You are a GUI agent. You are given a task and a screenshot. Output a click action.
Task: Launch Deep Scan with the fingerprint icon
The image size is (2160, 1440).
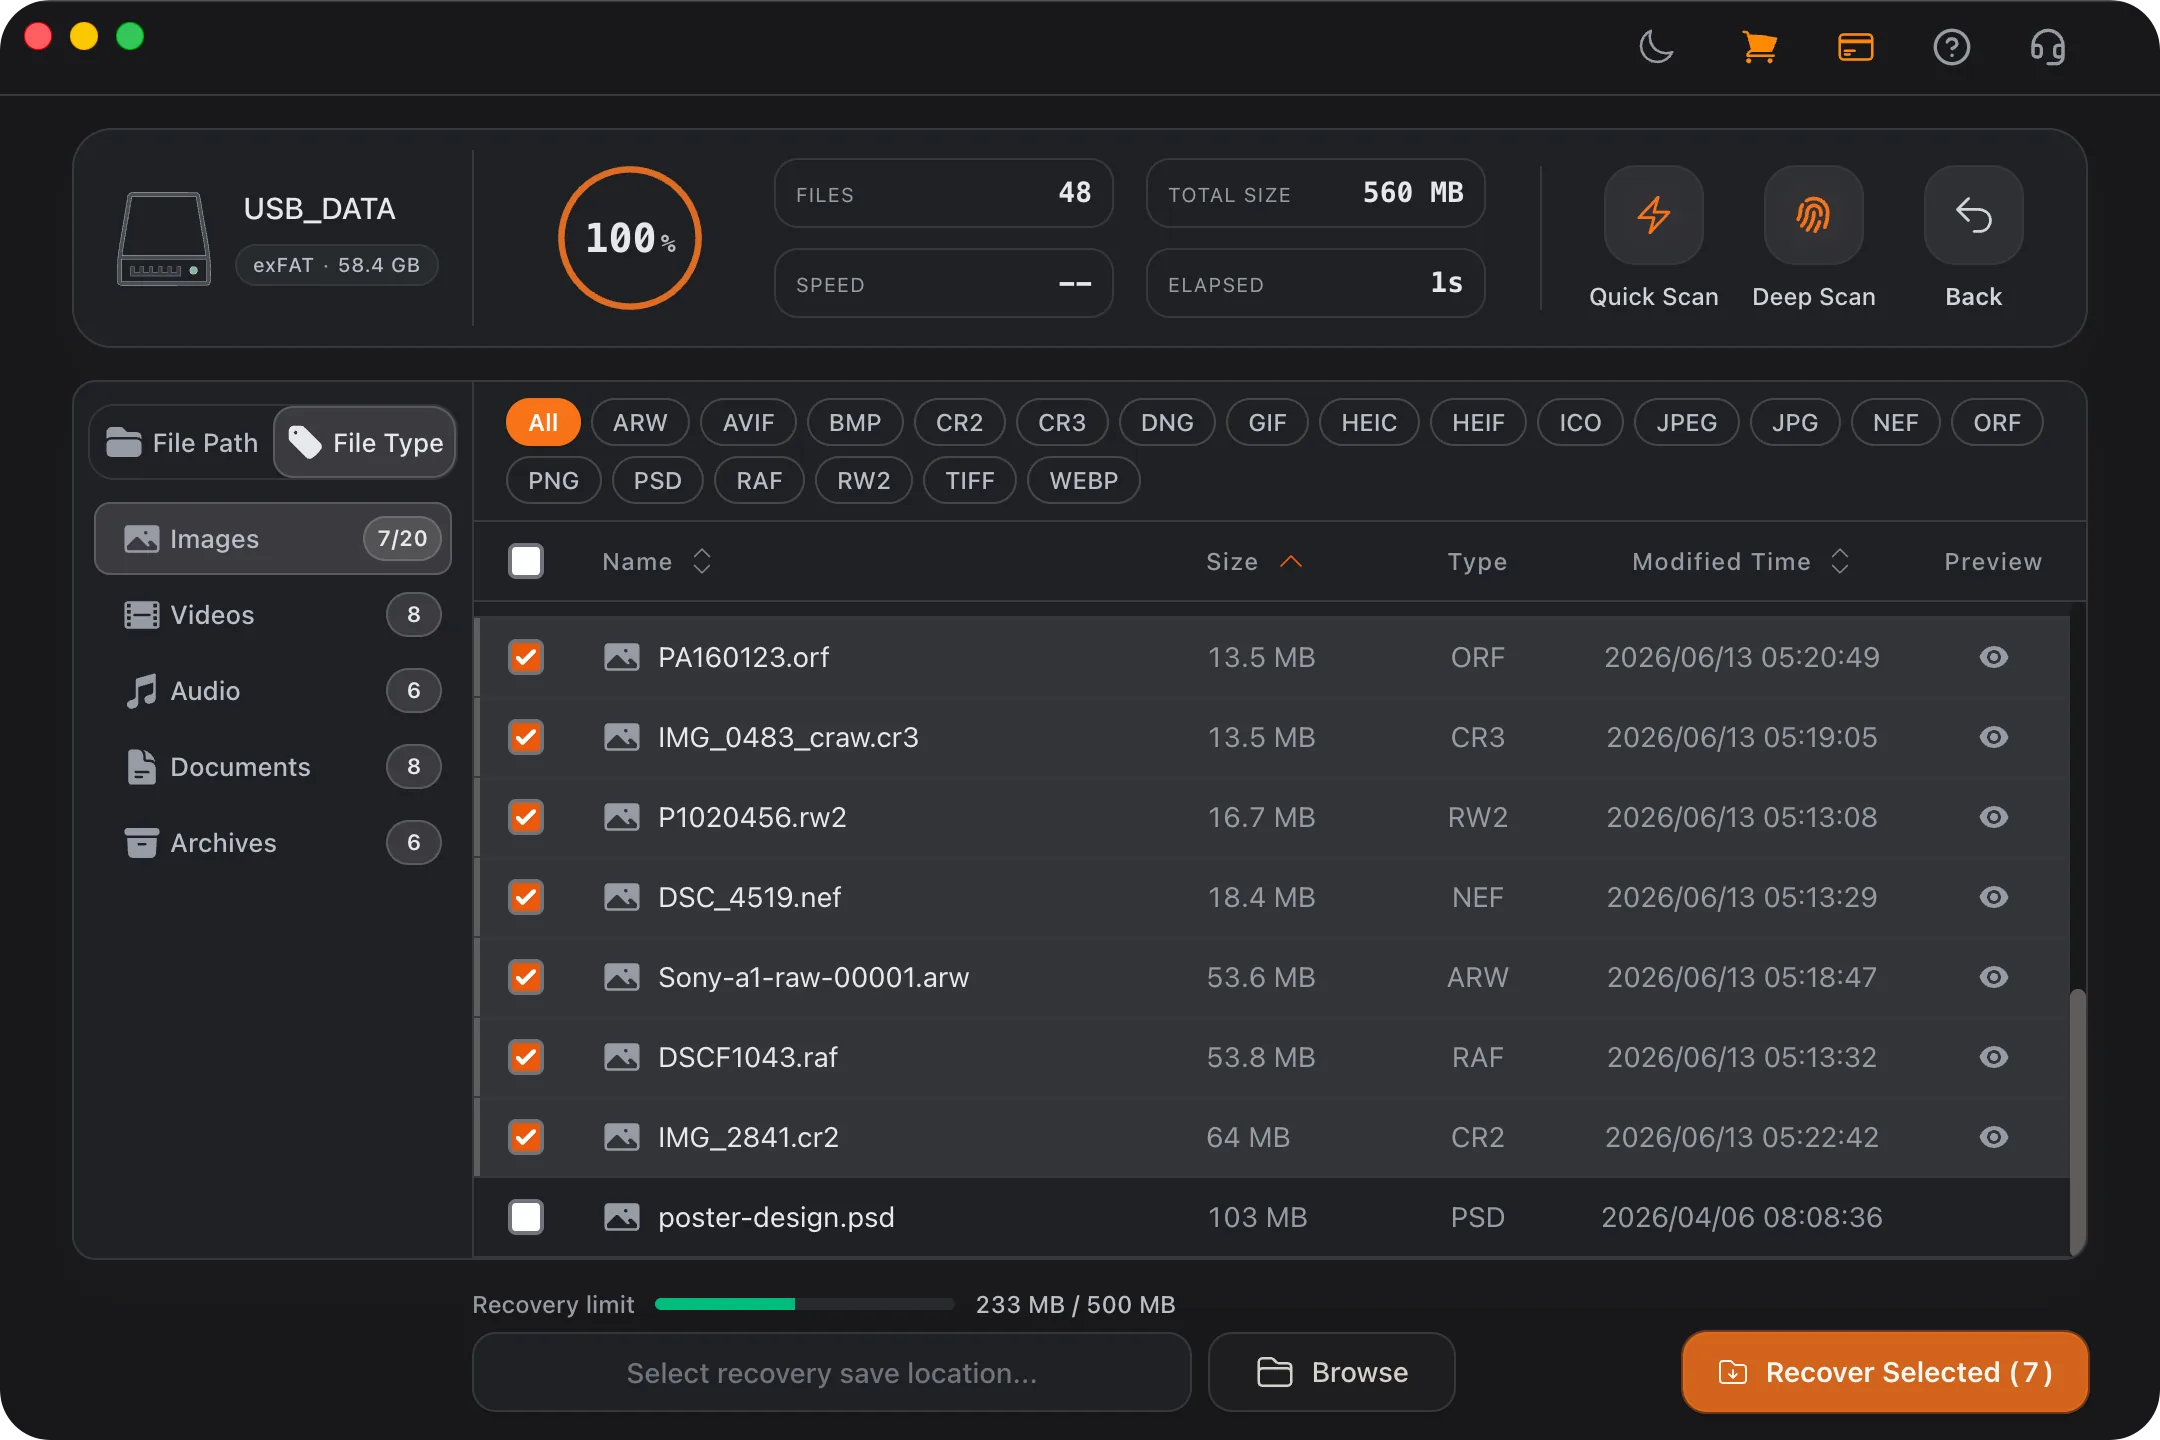click(1813, 215)
